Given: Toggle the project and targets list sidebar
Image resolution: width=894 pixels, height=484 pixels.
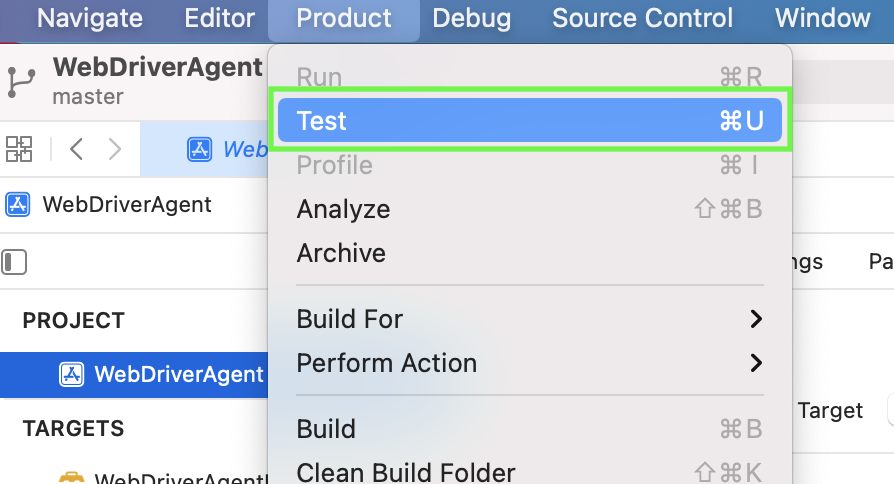Looking at the screenshot, I should coord(15,262).
